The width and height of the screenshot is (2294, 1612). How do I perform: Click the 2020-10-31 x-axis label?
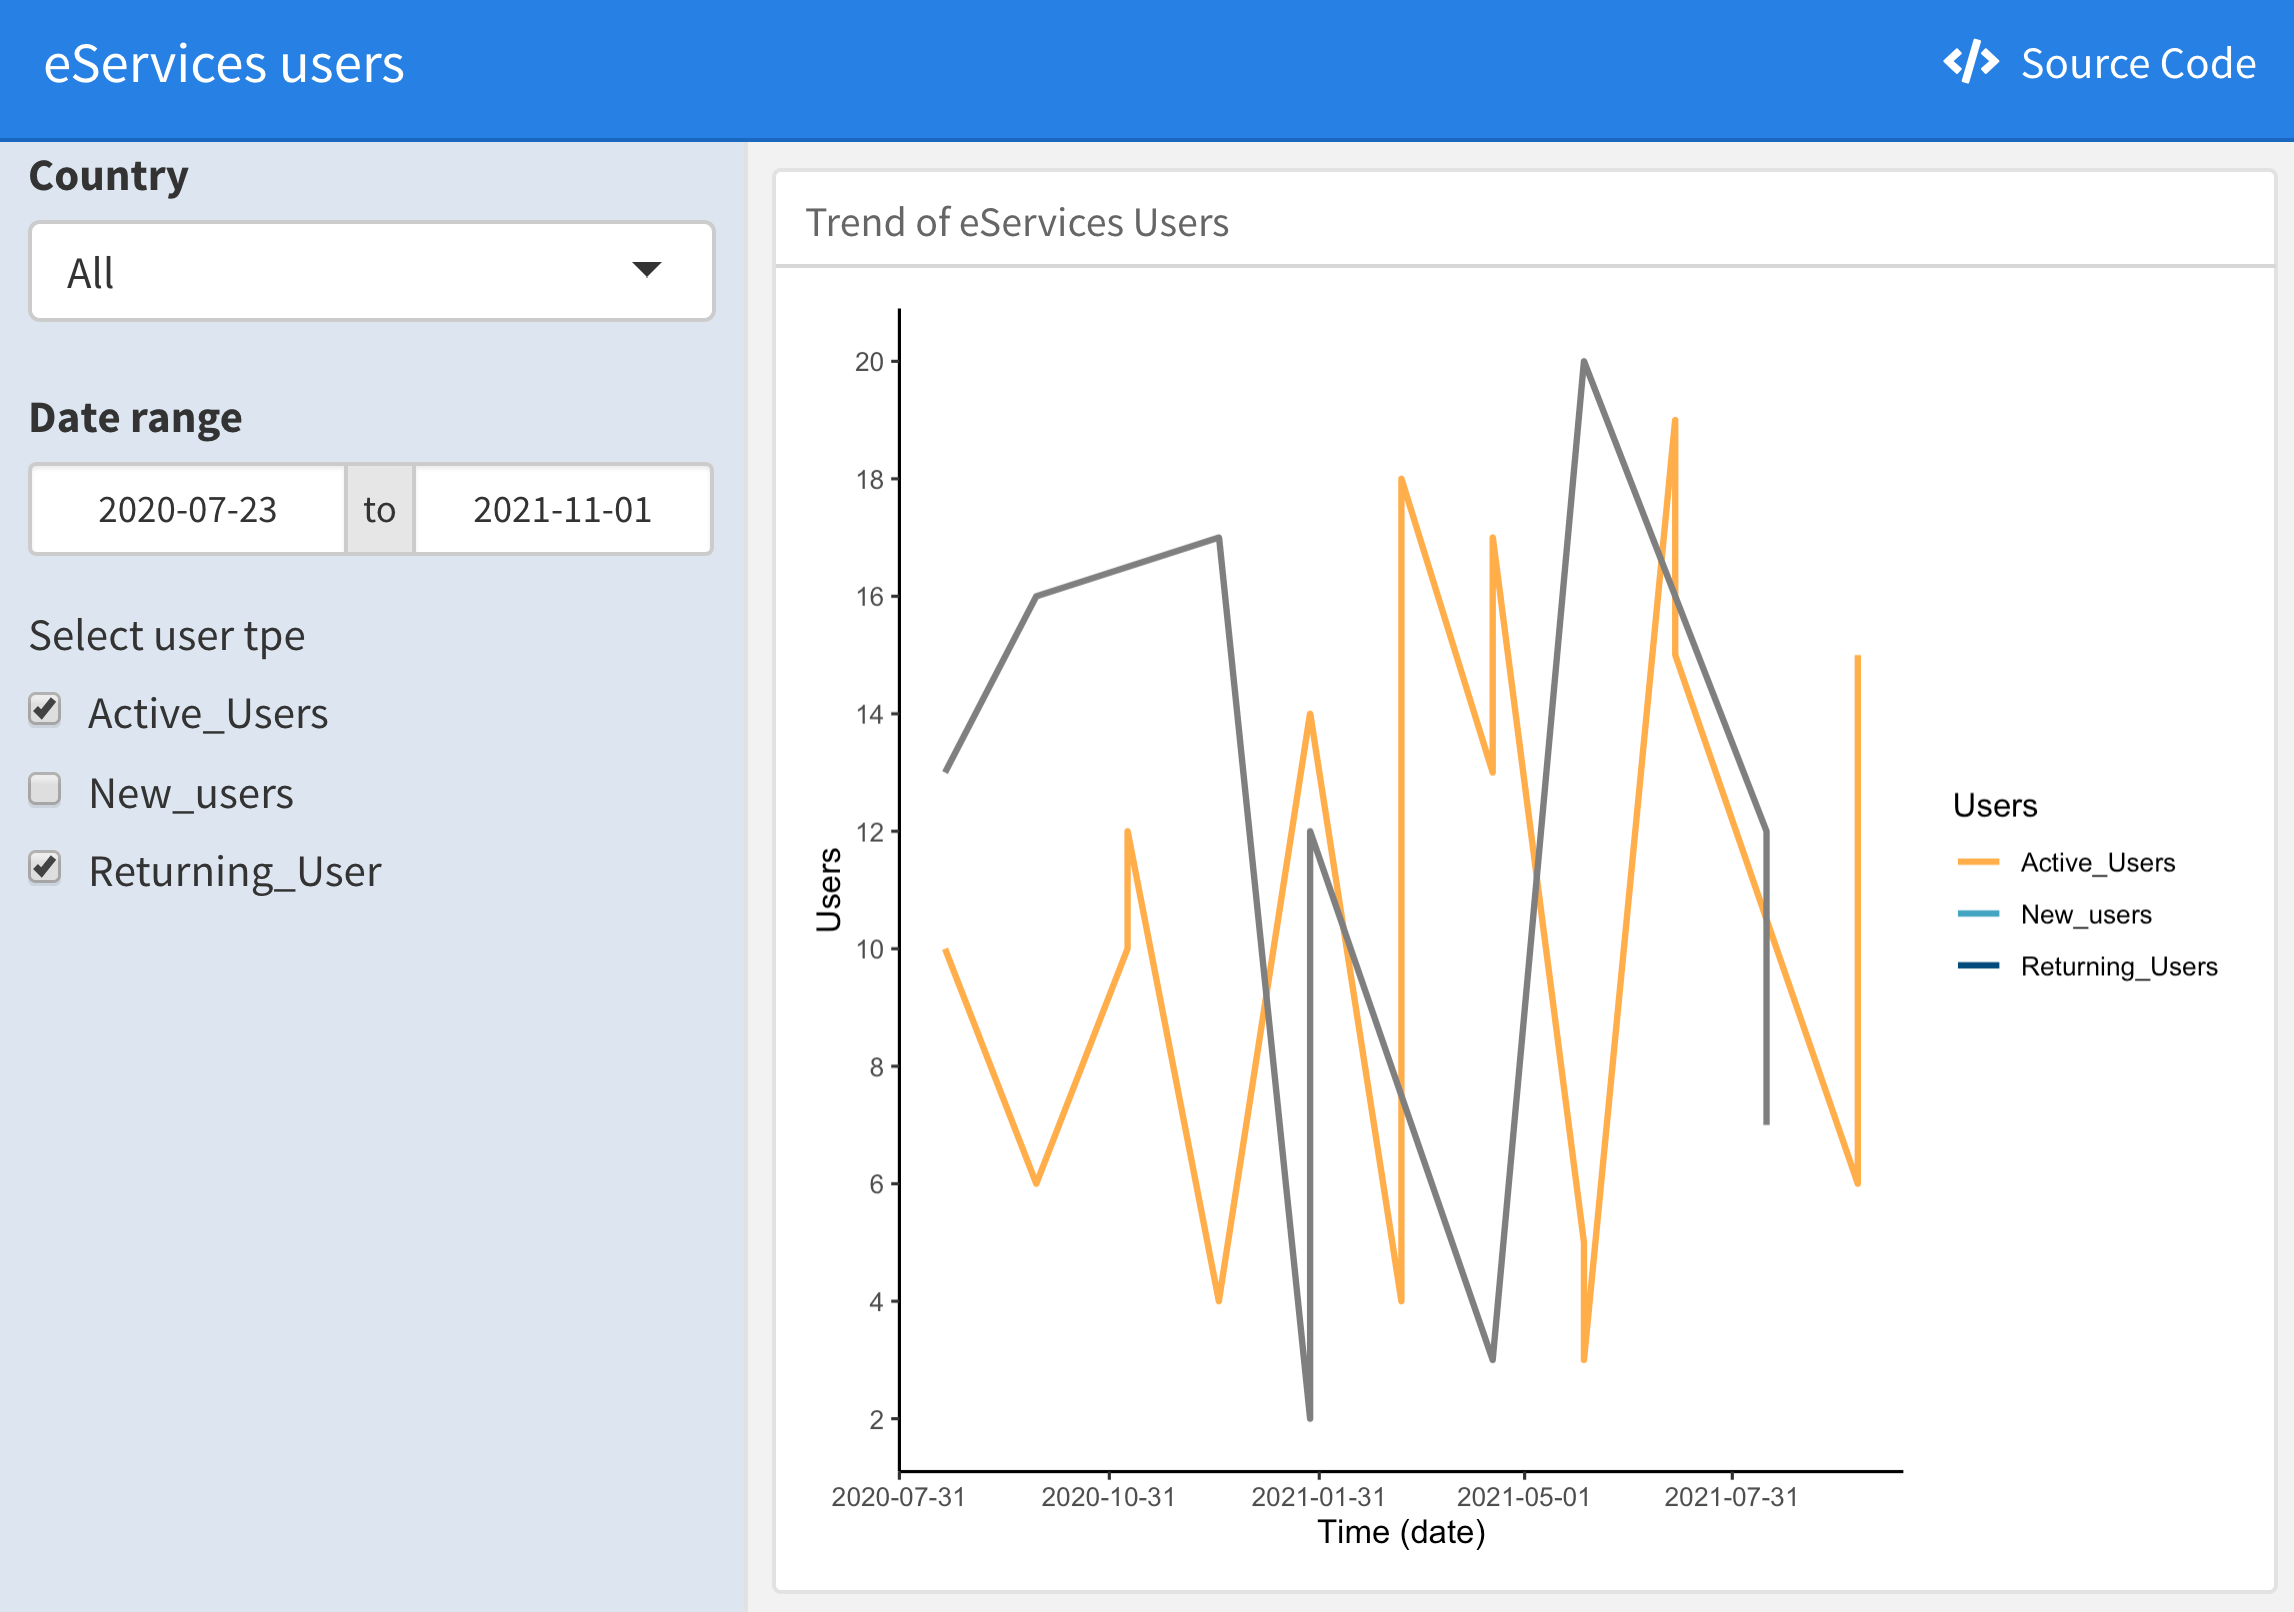1108,1497
